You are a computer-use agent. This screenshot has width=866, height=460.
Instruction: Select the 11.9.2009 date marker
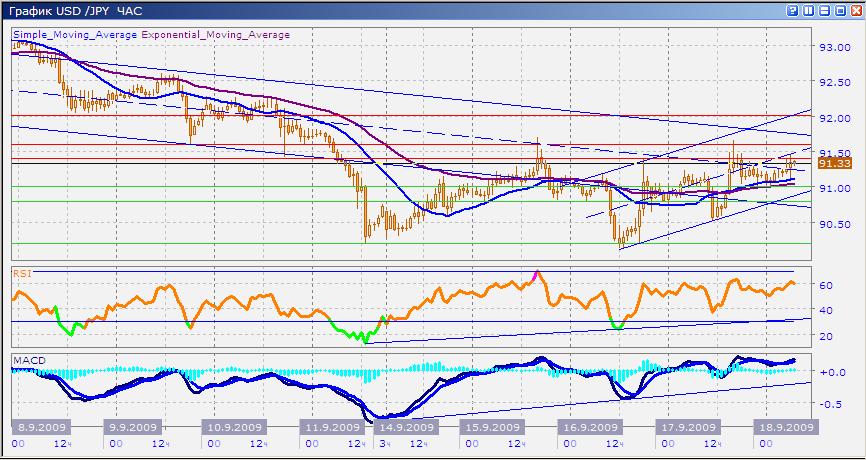pos(335,427)
